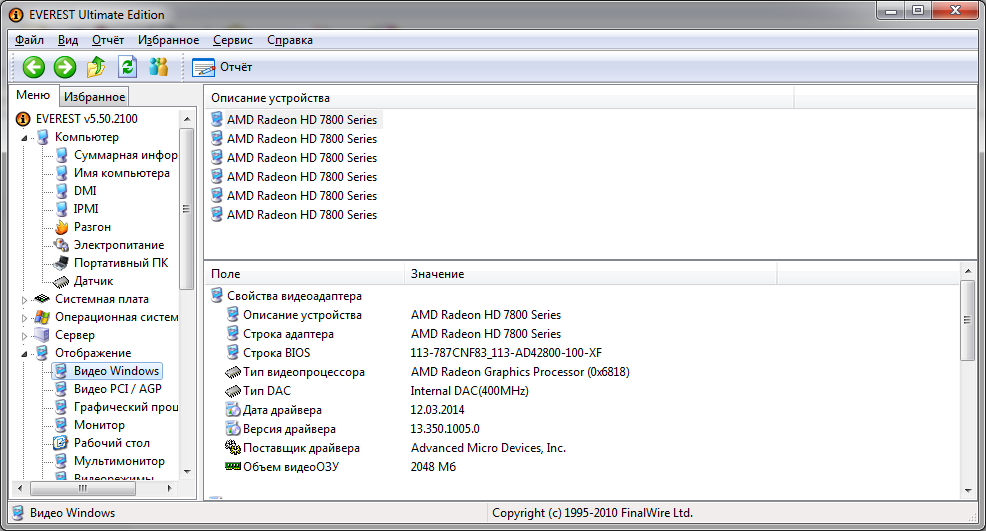Click the Графический процессор icon
The height and width of the screenshot is (531, 986).
point(61,407)
